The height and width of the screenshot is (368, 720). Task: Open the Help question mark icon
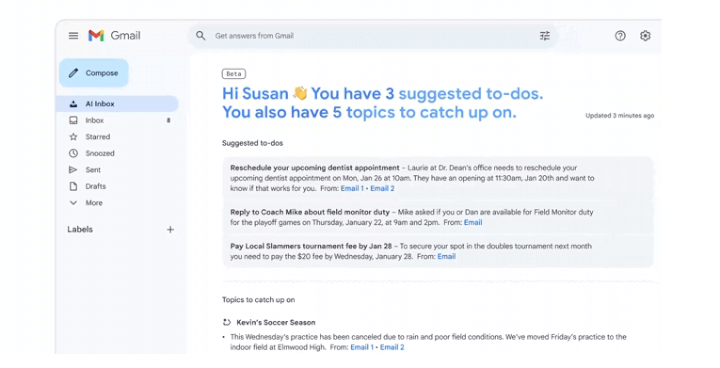coord(620,35)
